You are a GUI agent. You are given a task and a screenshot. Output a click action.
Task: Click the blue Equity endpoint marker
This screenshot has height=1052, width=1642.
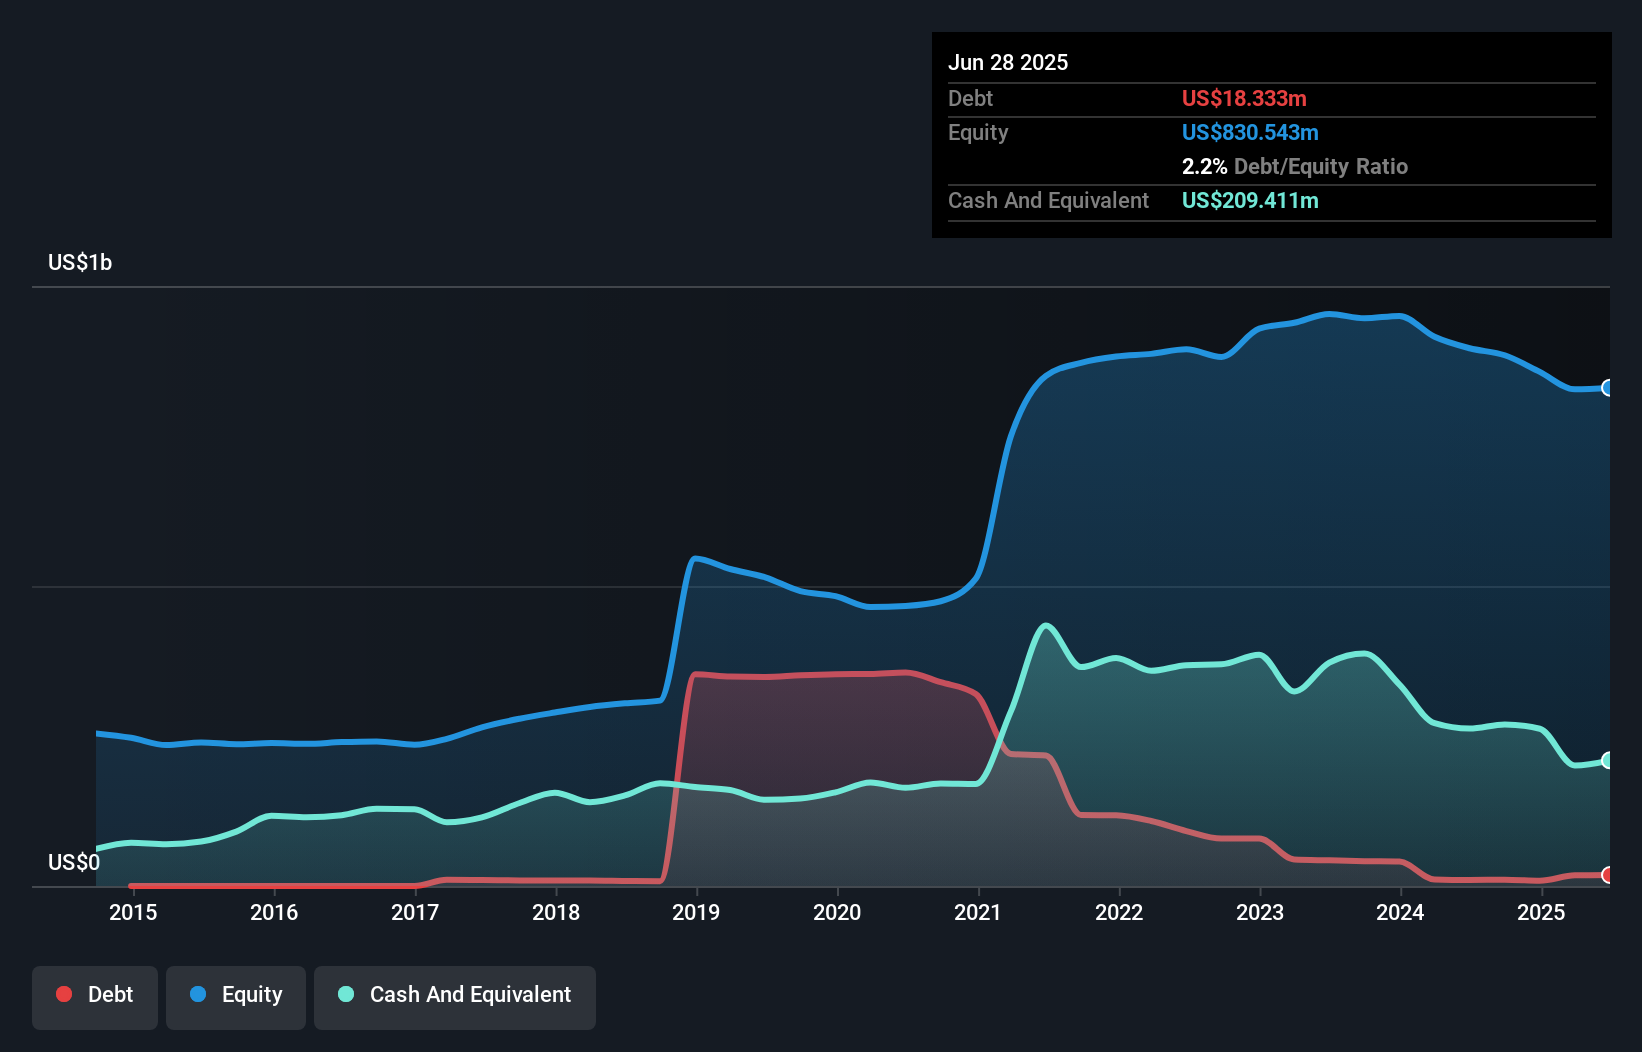1607,388
